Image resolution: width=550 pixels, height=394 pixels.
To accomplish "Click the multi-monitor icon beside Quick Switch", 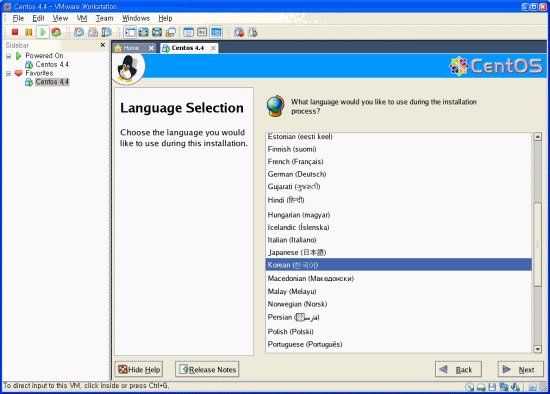I will click(x=171, y=32).
